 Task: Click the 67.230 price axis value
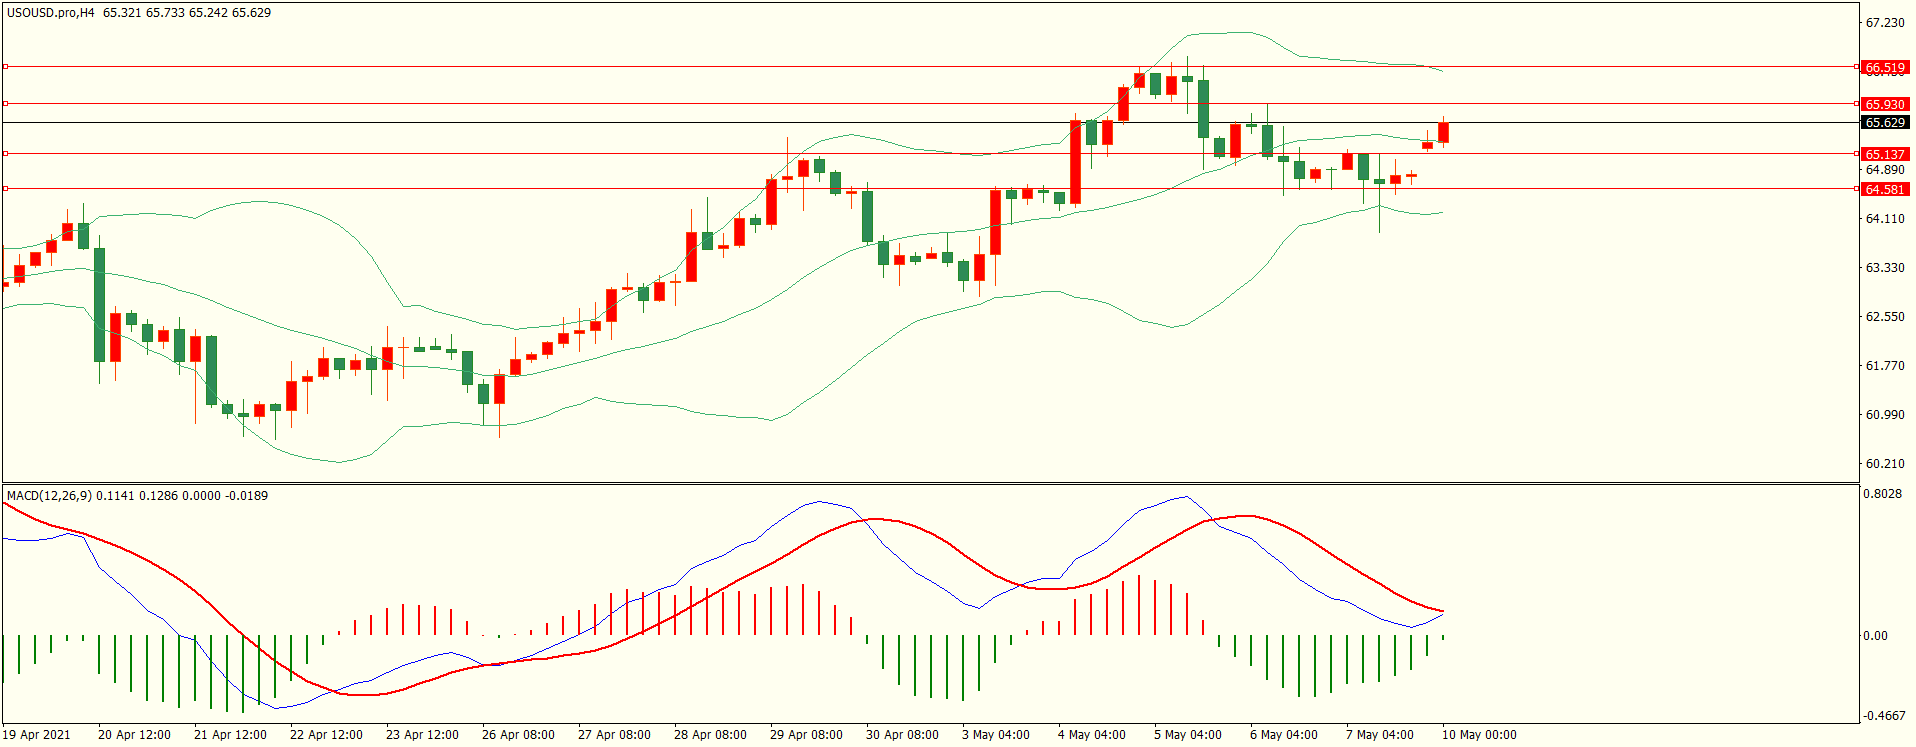1885,23
